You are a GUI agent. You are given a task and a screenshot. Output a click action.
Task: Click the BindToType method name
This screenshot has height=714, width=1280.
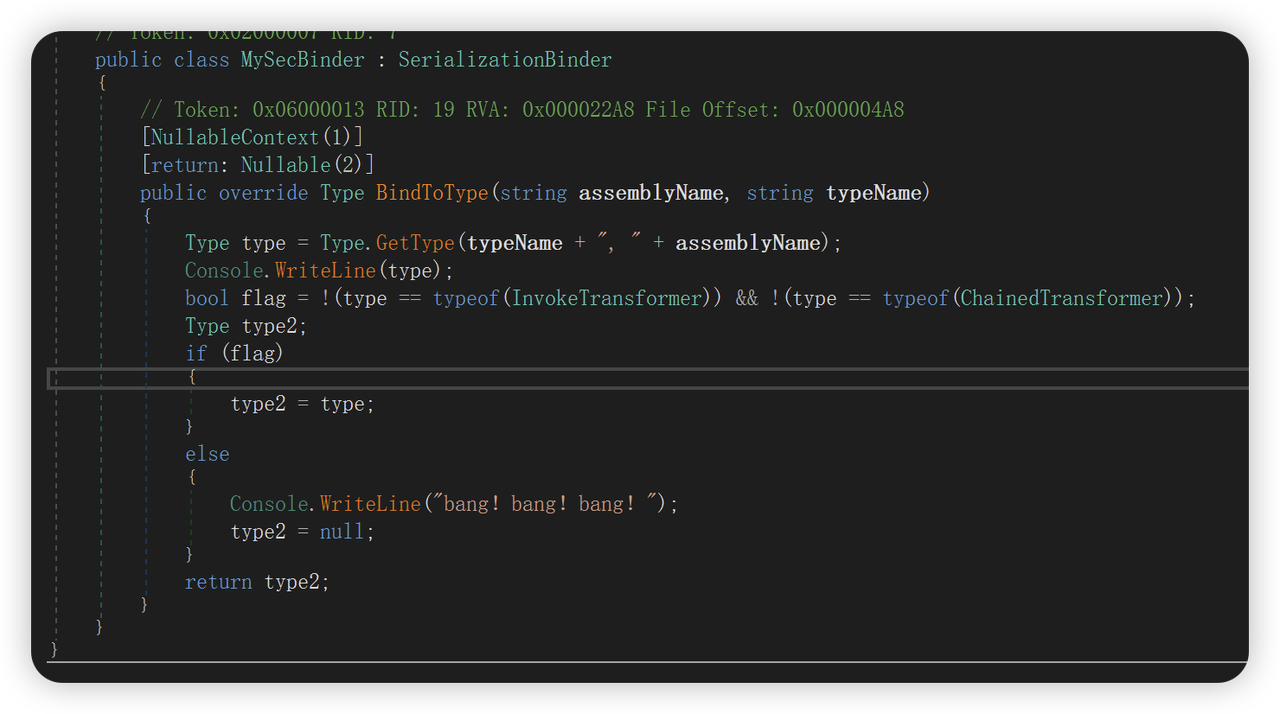(x=432, y=193)
